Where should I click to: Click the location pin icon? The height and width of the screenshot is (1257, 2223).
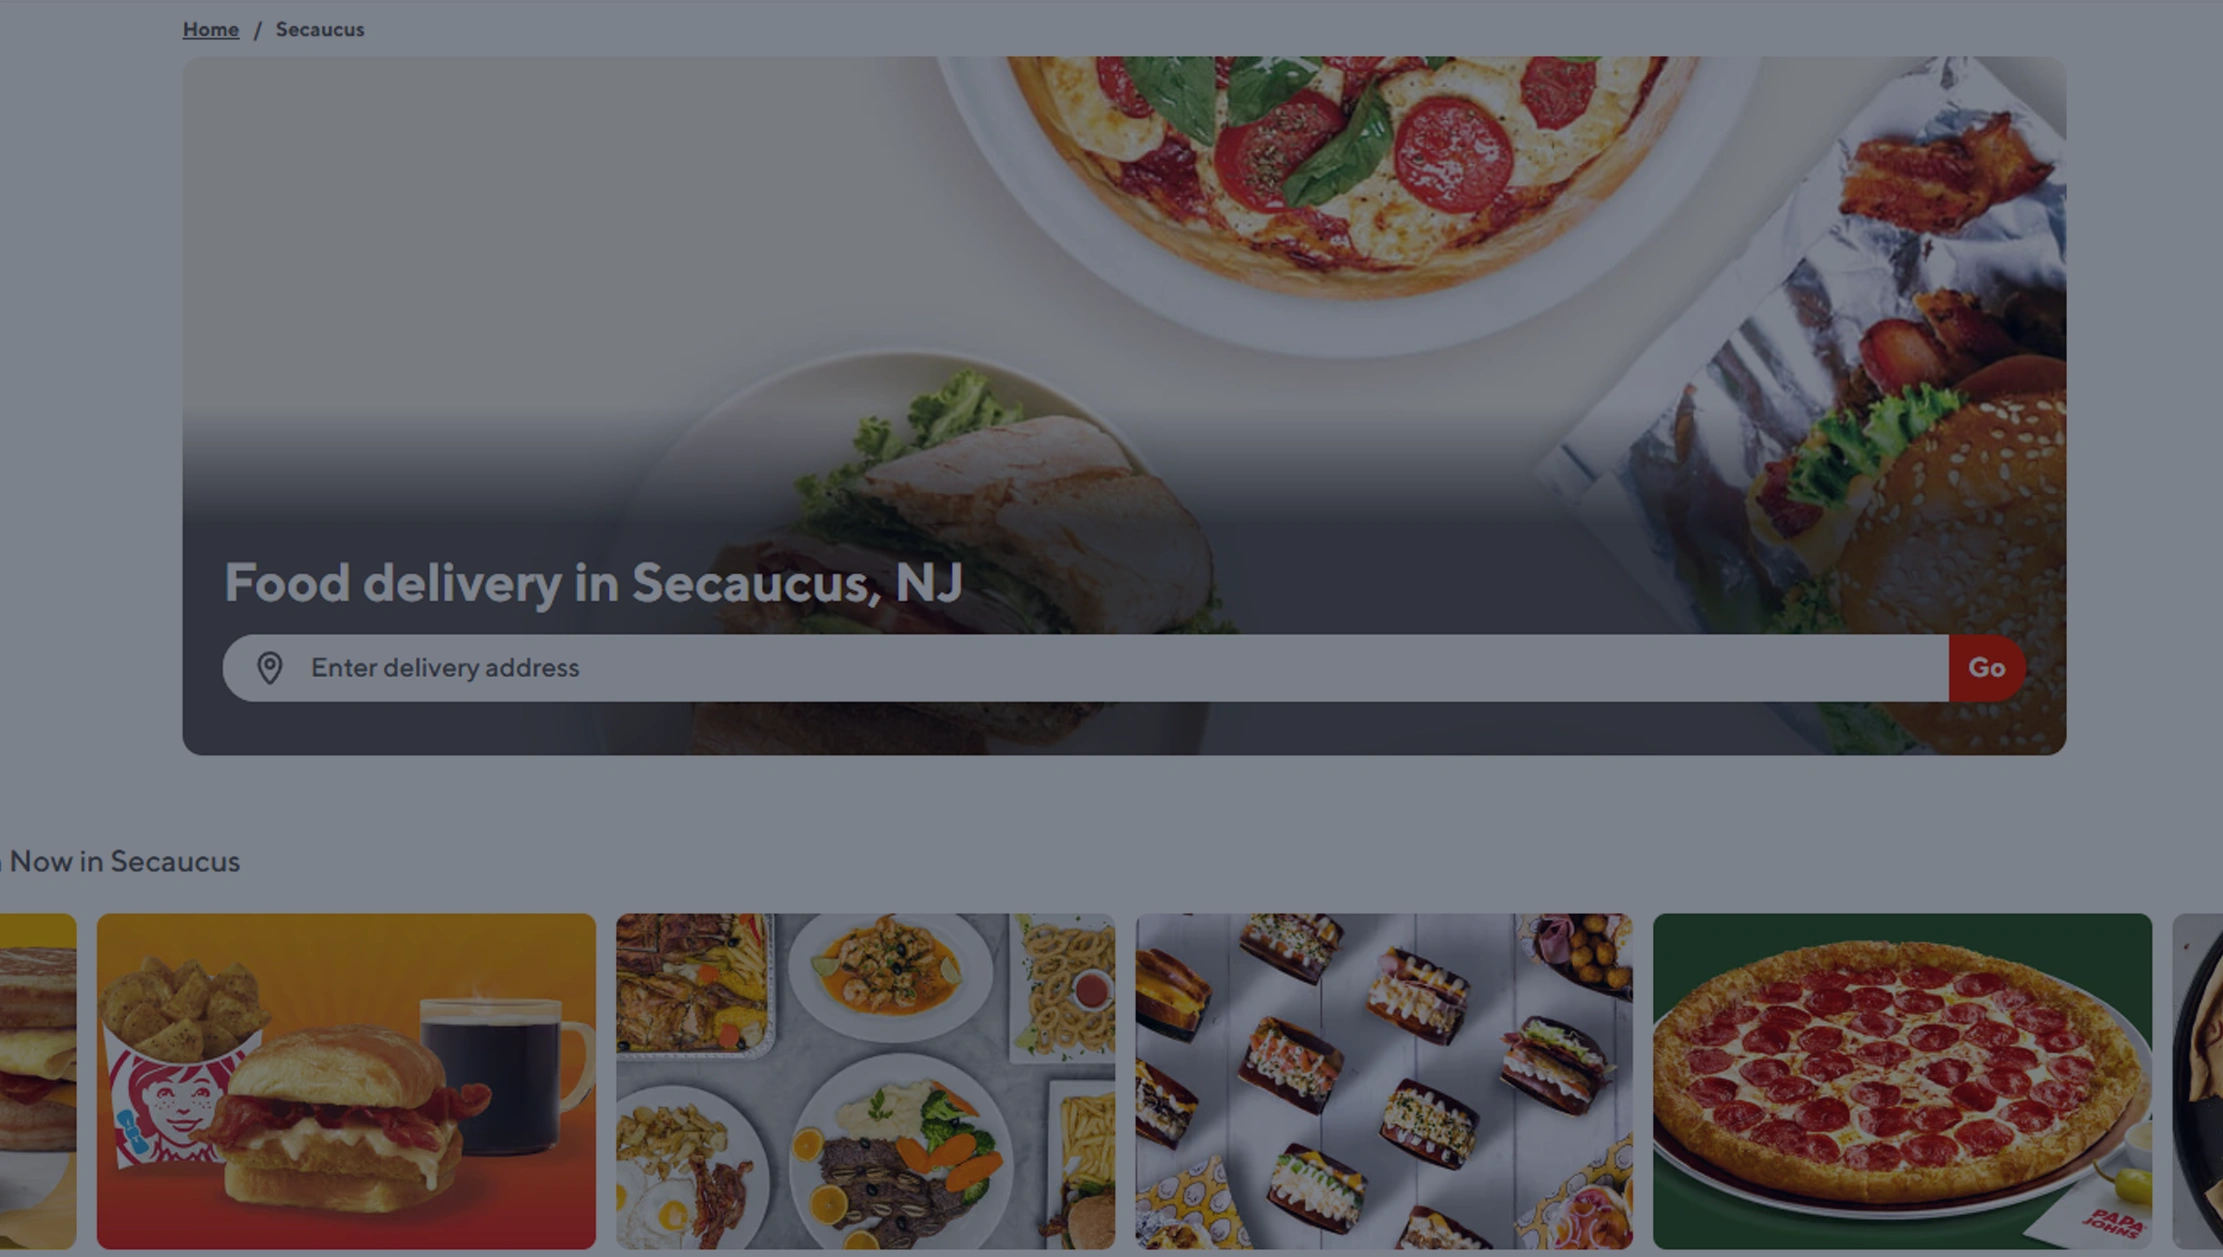click(269, 668)
